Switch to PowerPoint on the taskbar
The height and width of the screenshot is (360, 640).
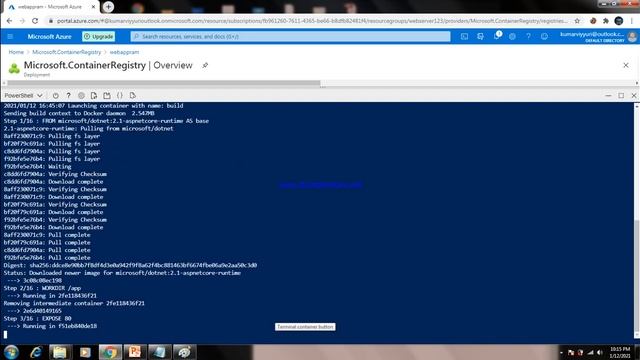click(134, 352)
